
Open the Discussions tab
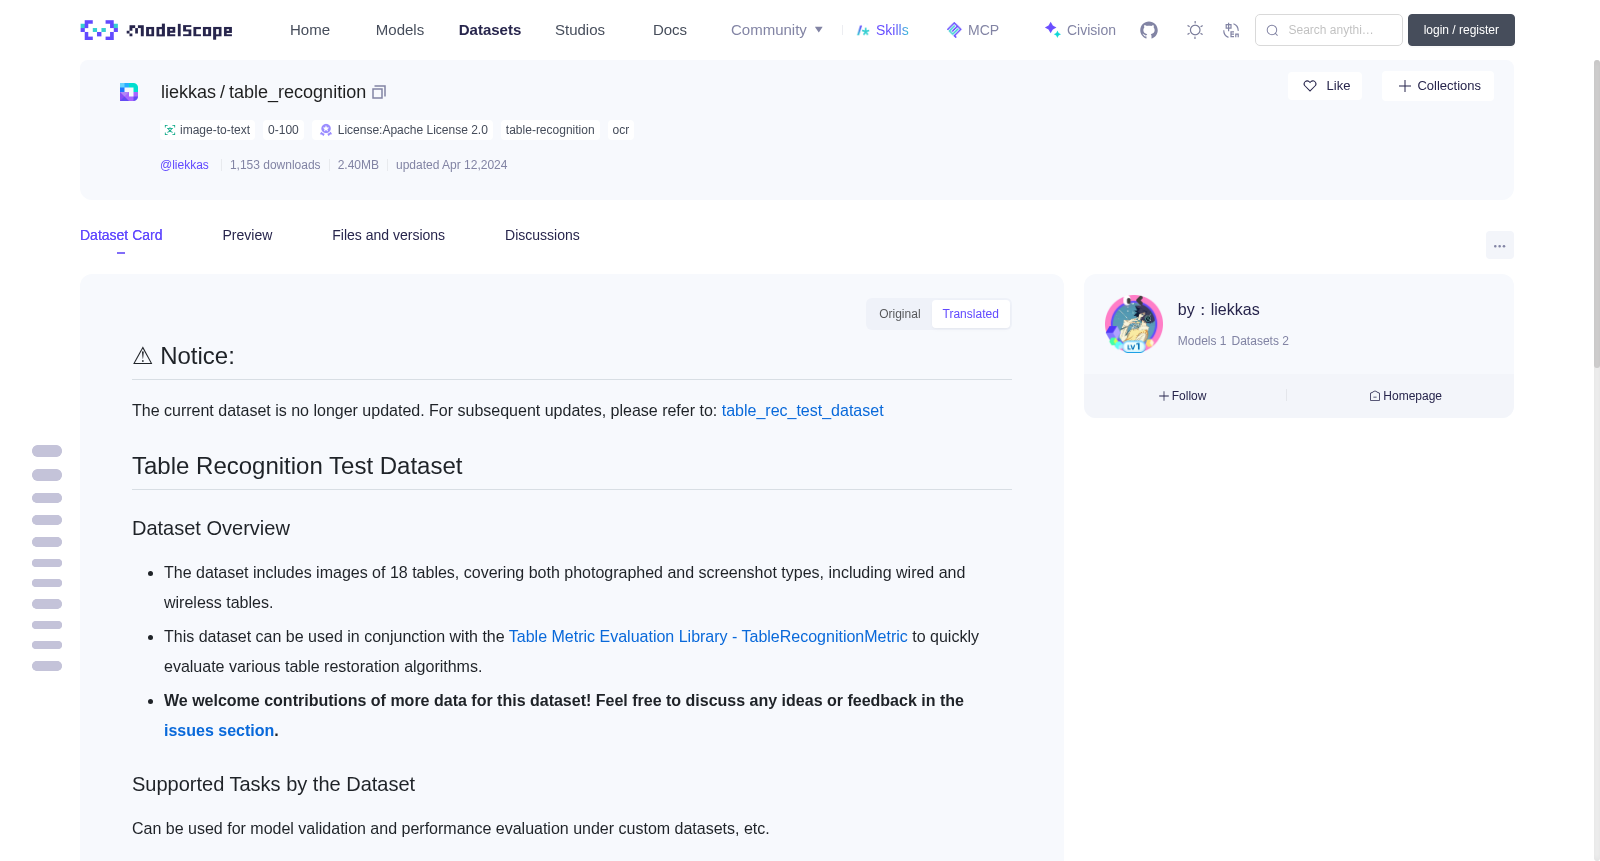(542, 235)
